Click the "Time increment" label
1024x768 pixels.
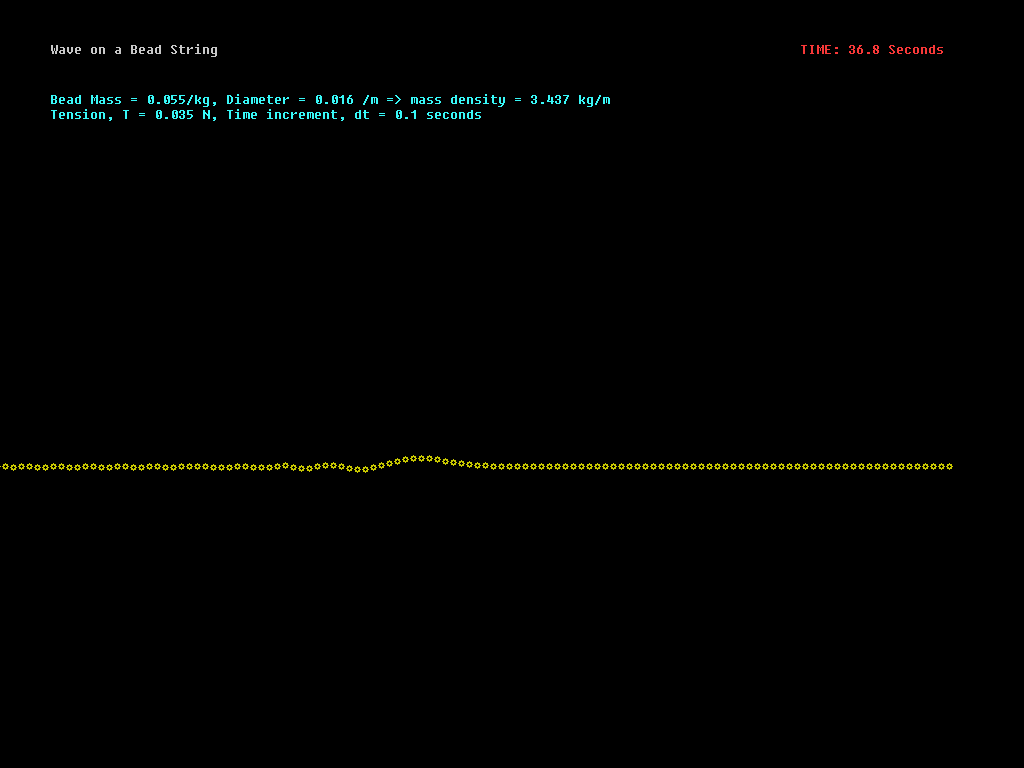coord(281,115)
